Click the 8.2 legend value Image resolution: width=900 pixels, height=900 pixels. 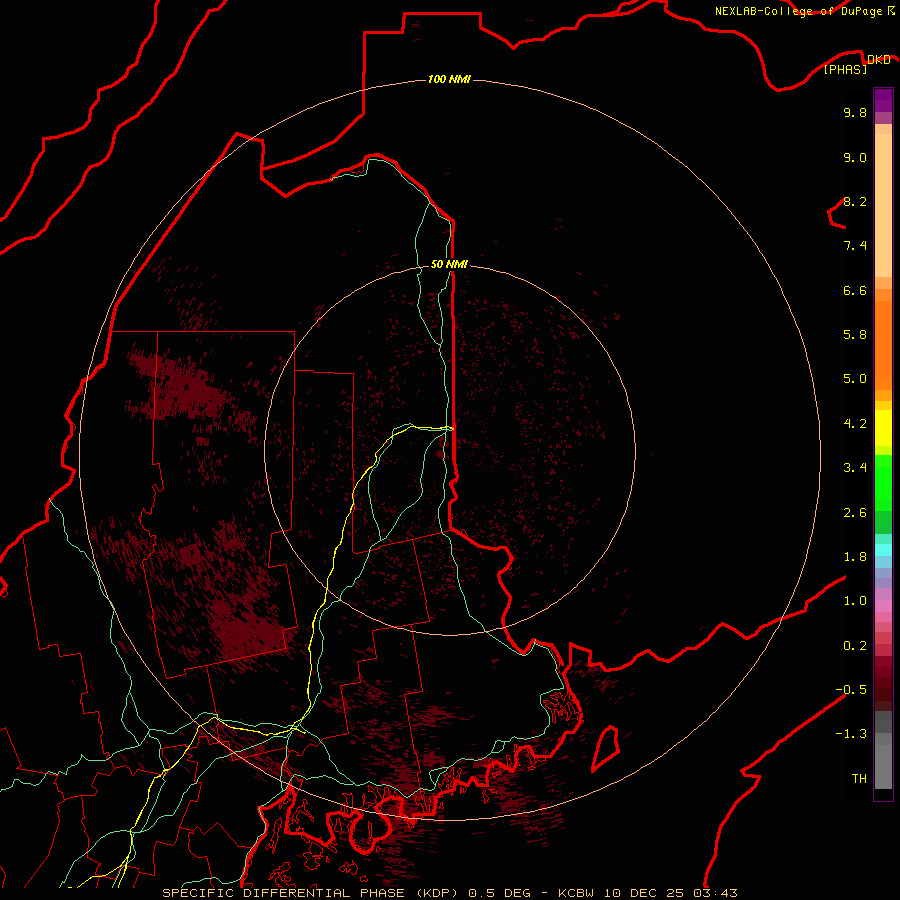(x=855, y=201)
